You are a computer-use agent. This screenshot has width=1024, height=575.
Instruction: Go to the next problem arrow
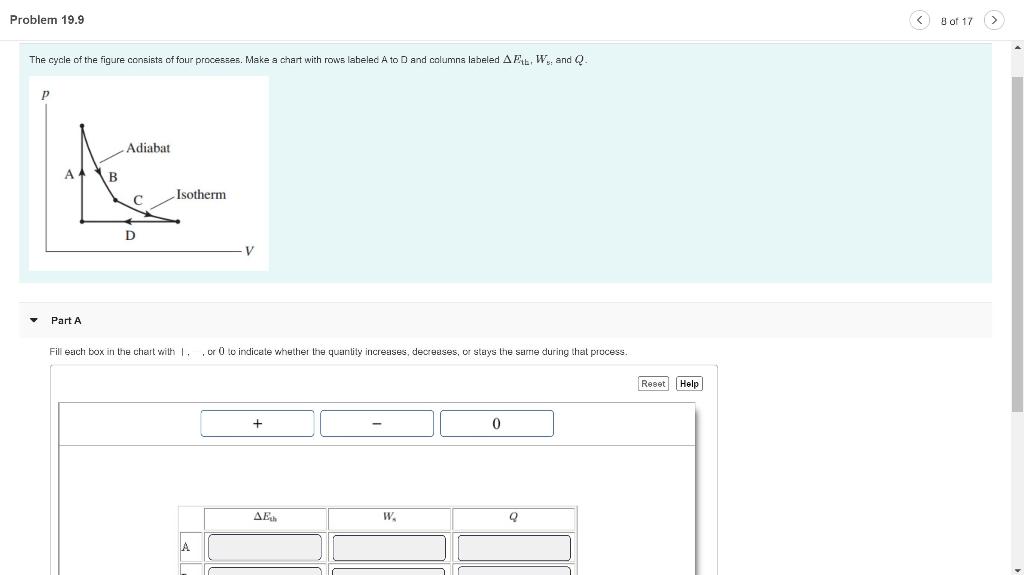click(x=994, y=20)
